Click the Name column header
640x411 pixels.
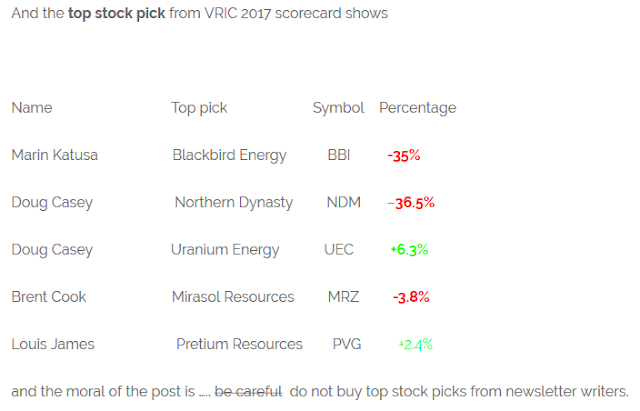coord(32,108)
